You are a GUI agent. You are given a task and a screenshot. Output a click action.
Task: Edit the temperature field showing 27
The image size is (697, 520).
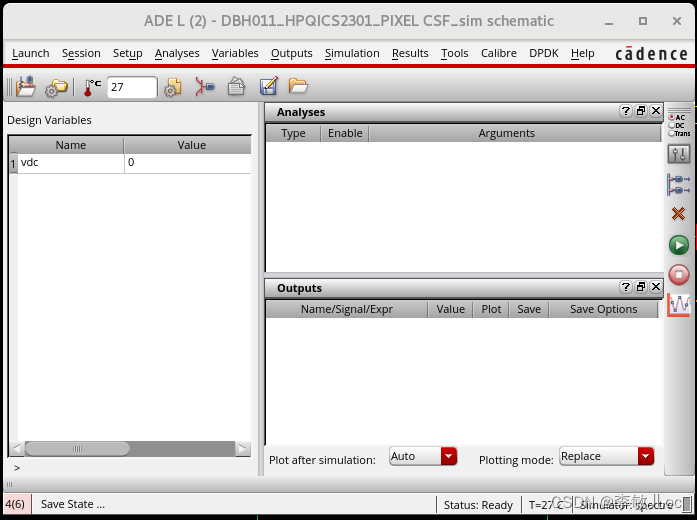point(132,87)
